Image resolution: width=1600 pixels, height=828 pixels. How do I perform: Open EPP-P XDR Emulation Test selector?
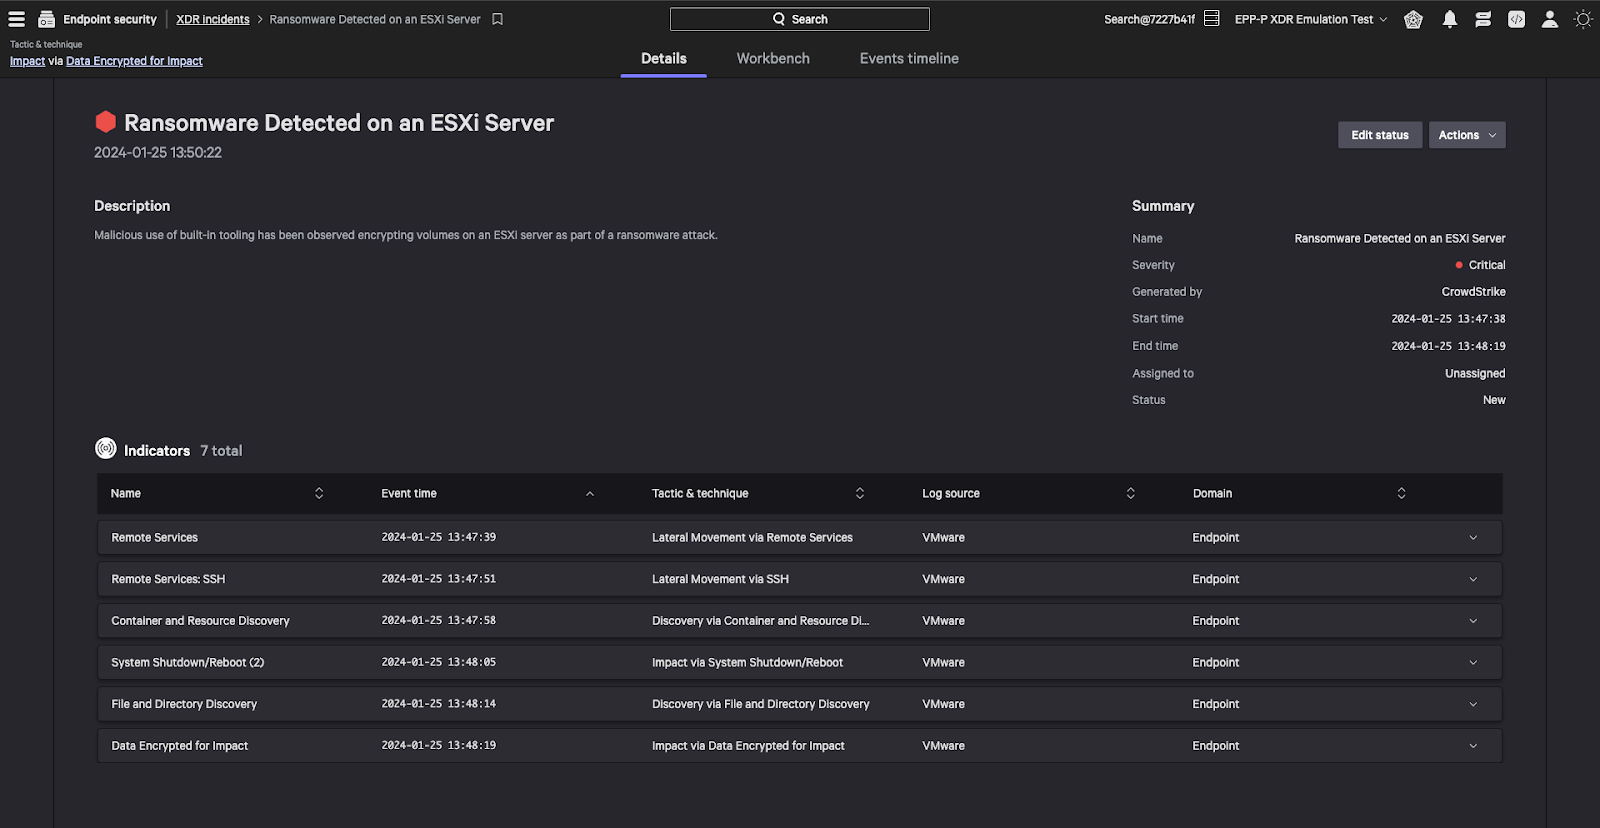click(x=1311, y=19)
